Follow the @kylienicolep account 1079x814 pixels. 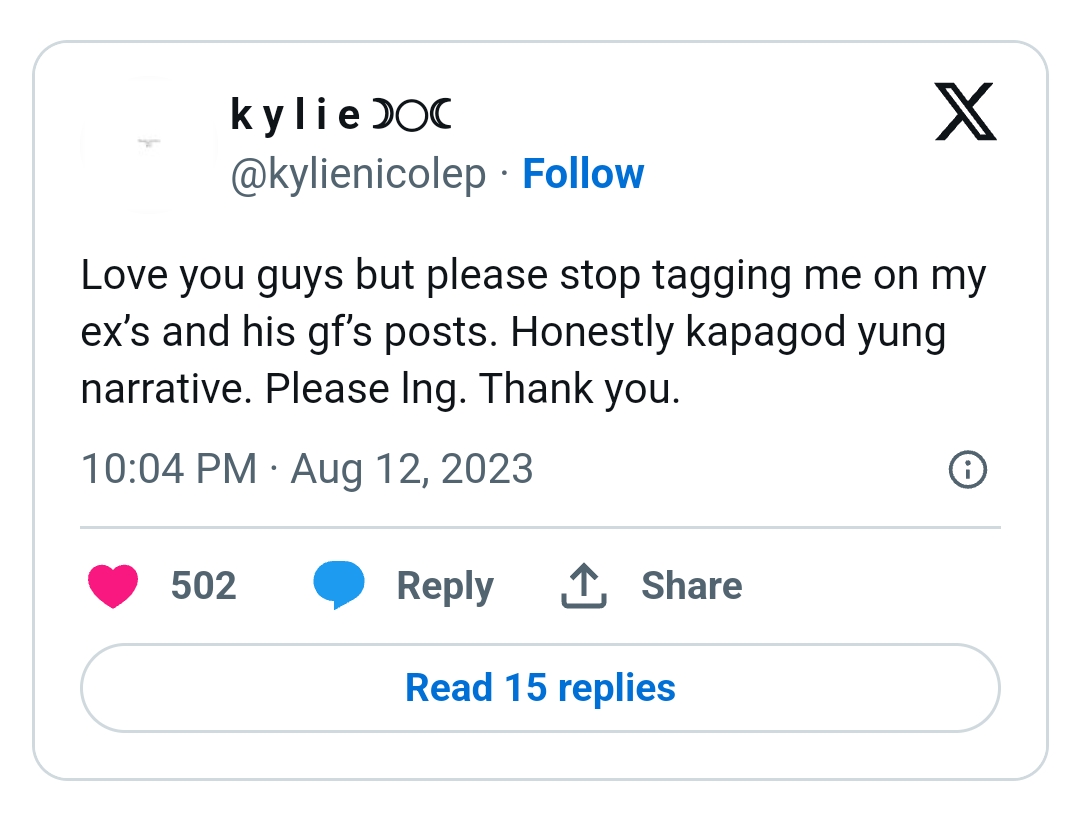[583, 174]
